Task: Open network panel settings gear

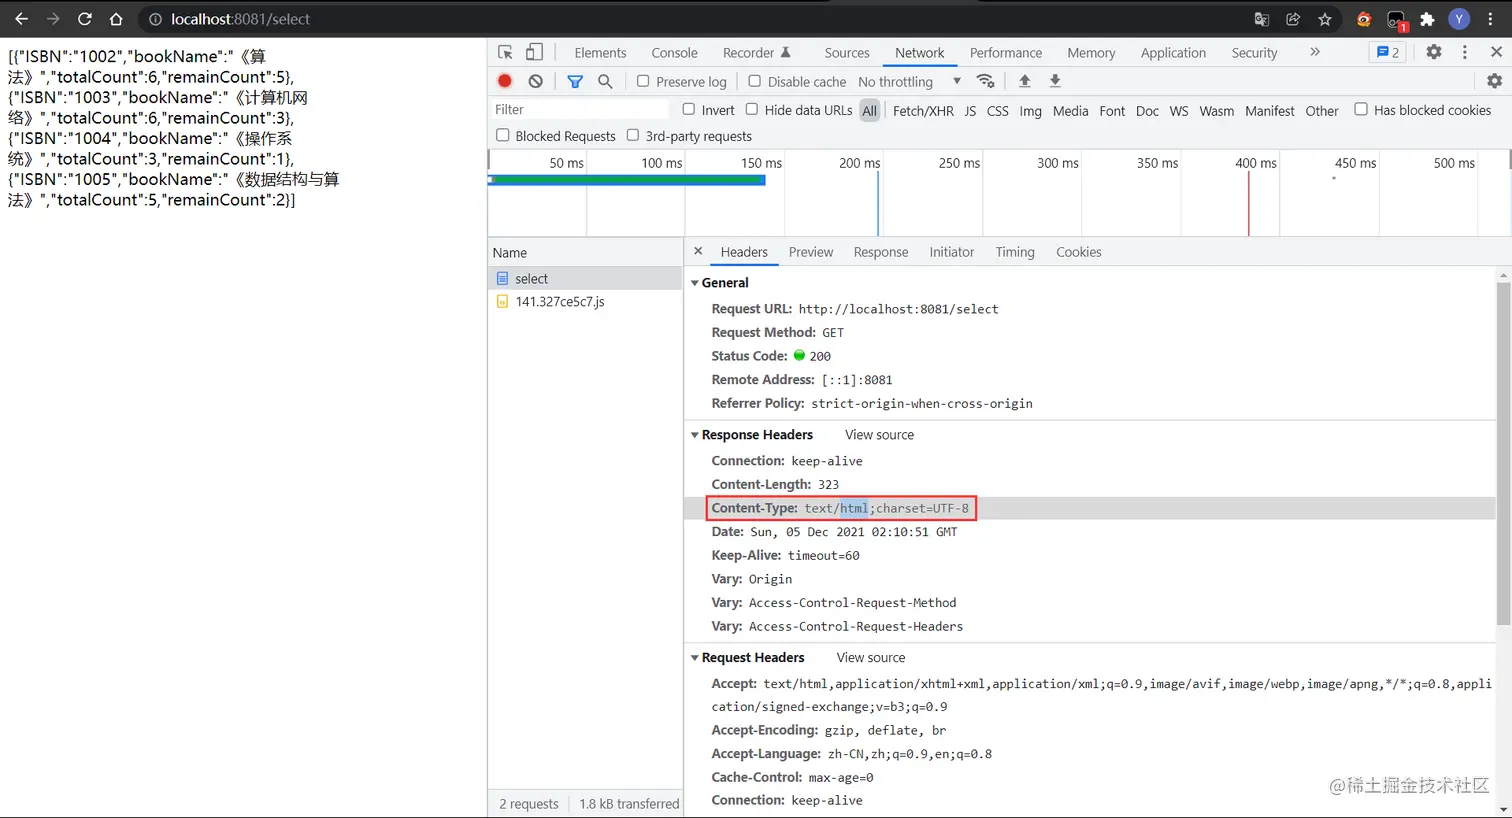Action: coord(1494,81)
